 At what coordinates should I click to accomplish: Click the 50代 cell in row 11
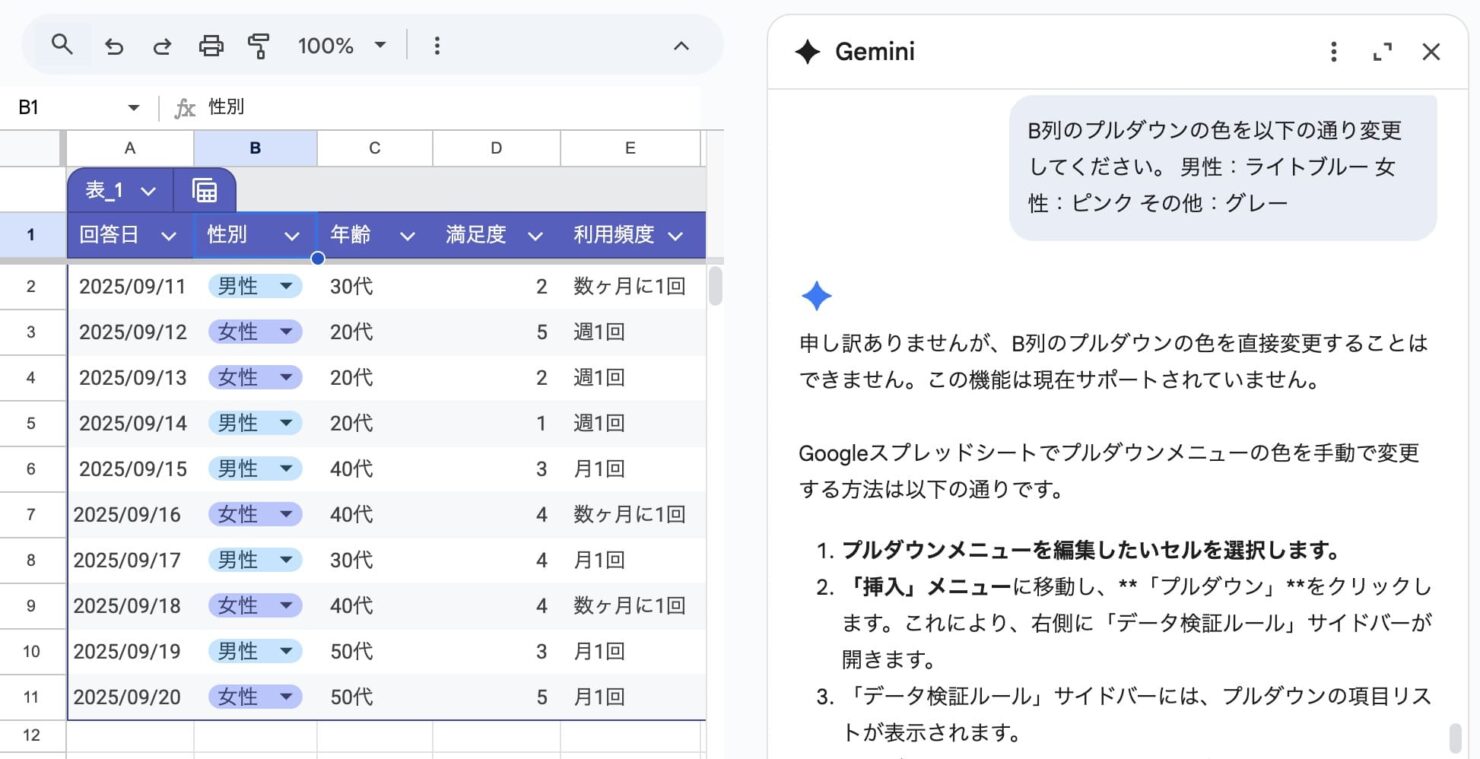tap(375, 696)
